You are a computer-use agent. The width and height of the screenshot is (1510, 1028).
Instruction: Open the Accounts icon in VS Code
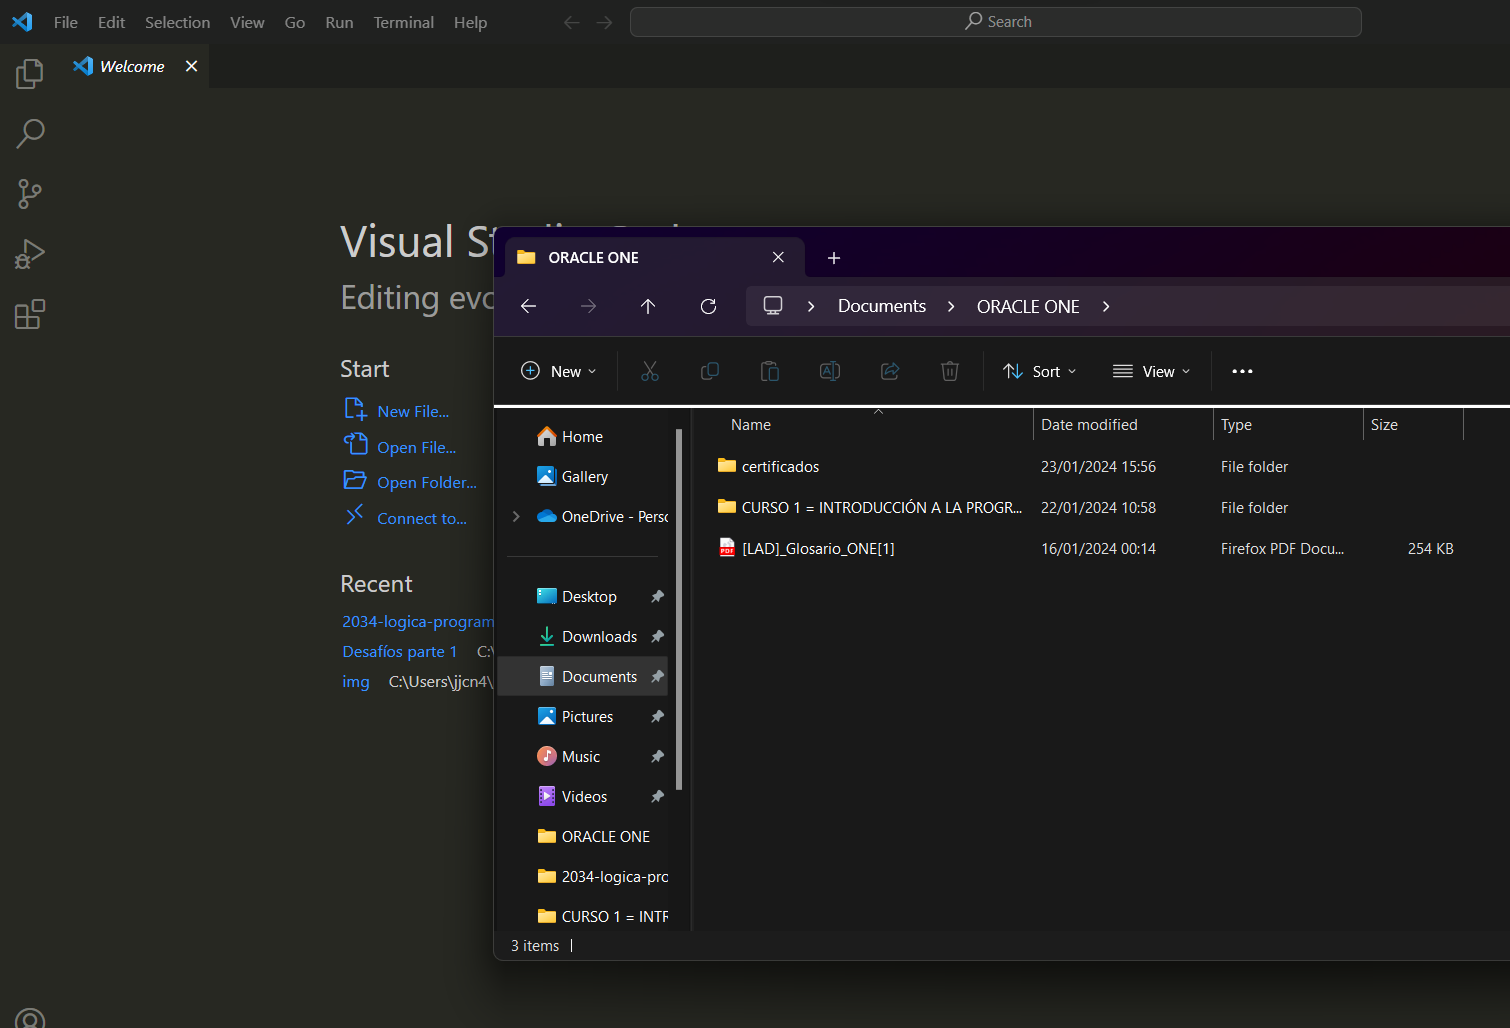[x=30, y=1018]
